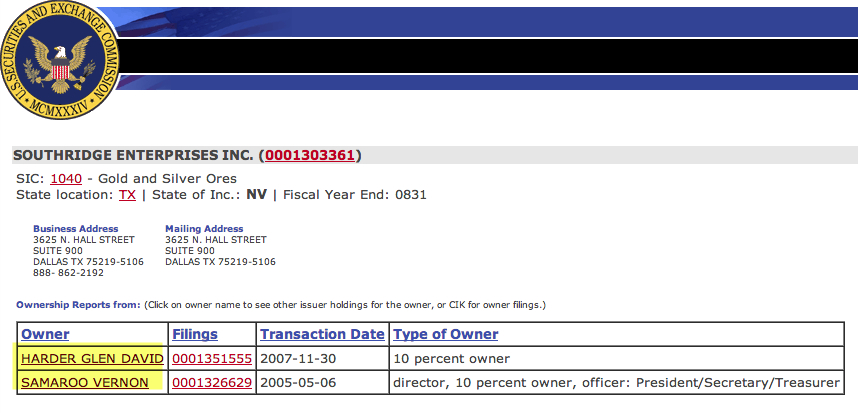
Task: Open filings for CIK 0001351555
Action: pos(213,358)
